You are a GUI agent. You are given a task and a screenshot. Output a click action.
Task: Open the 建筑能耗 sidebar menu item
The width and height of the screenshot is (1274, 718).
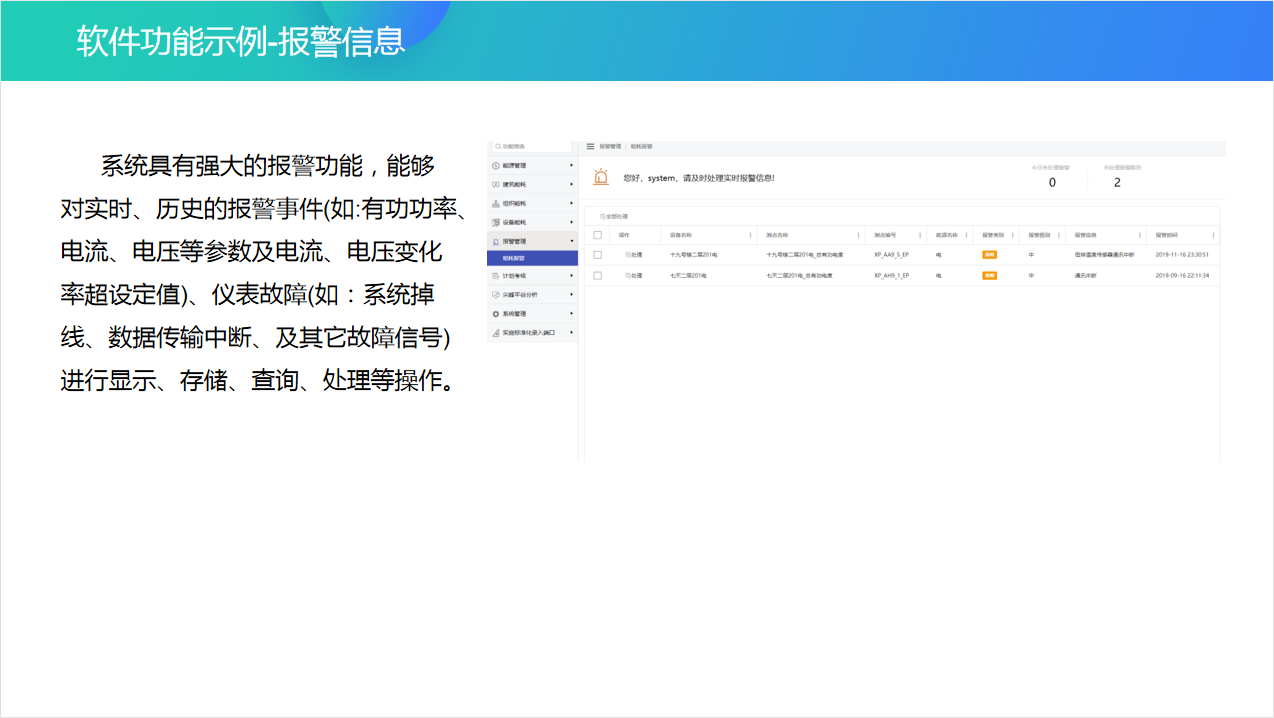[530, 184]
